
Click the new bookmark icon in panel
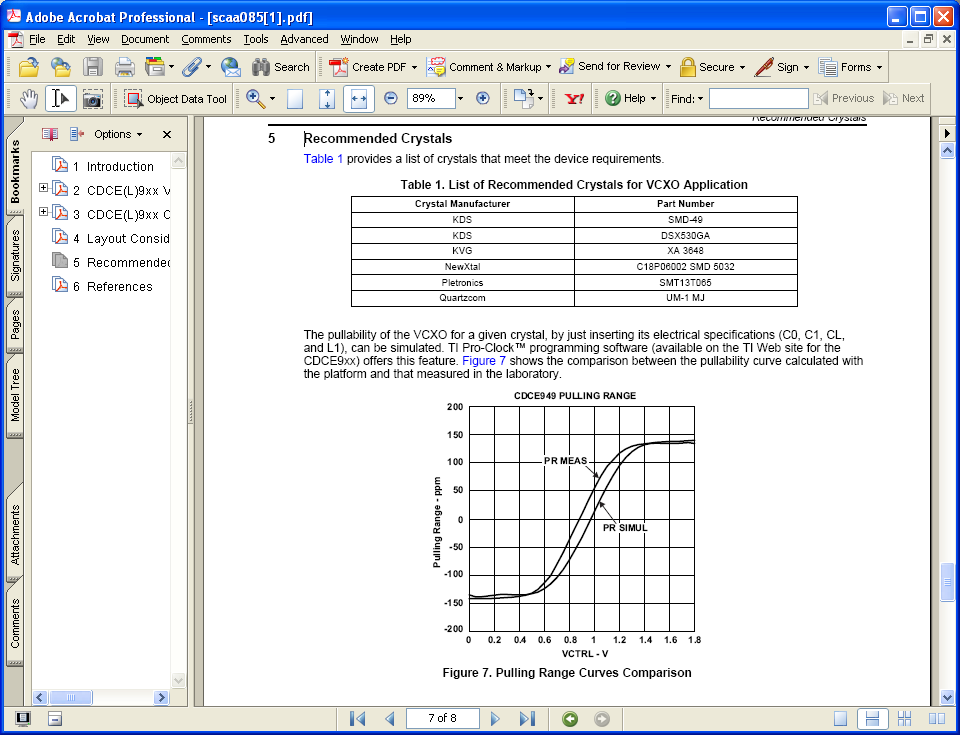tap(50, 134)
